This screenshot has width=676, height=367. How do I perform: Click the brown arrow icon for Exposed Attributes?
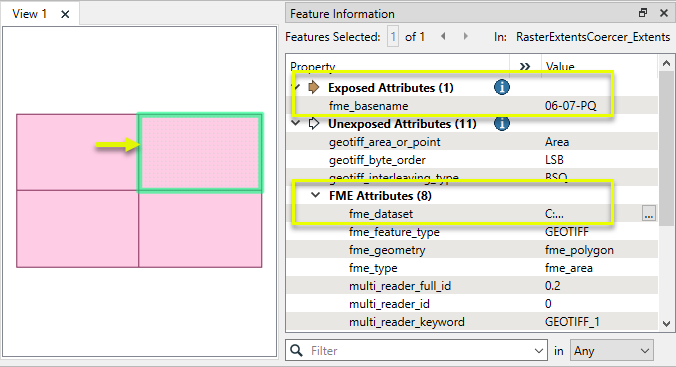click(314, 88)
